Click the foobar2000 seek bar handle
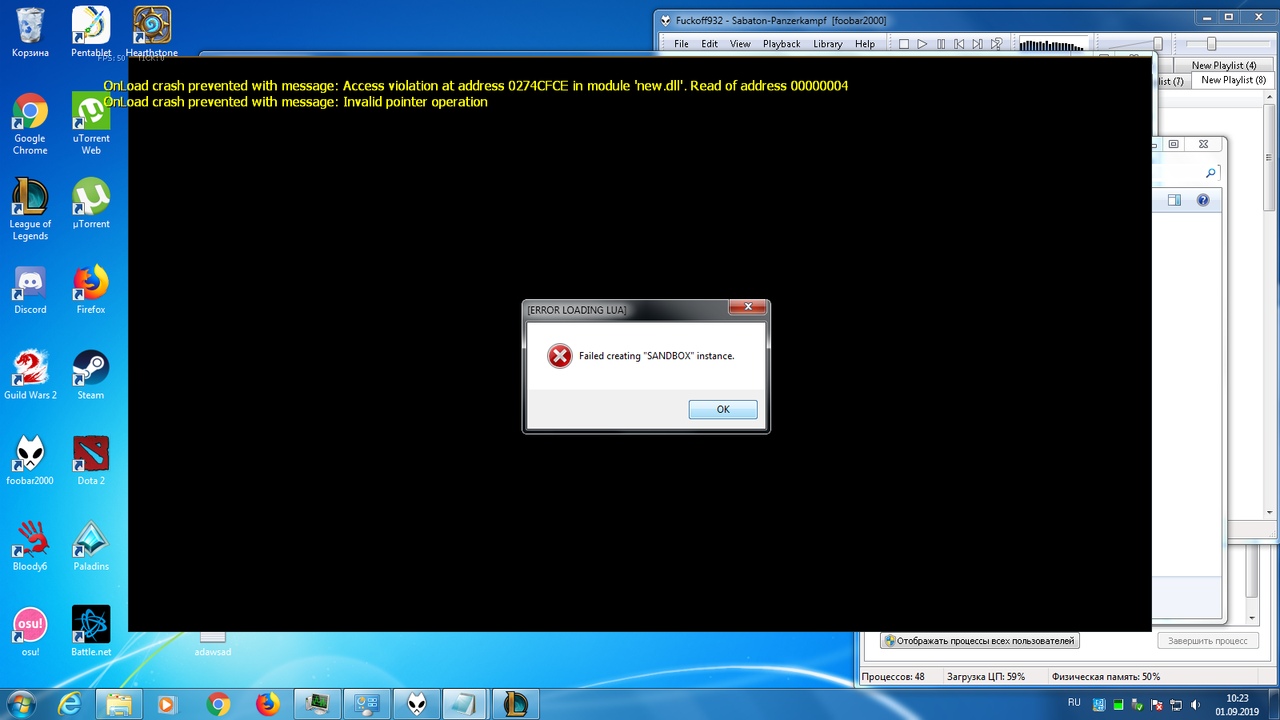Screen dimensions: 1280x720 tap(1211, 44)
